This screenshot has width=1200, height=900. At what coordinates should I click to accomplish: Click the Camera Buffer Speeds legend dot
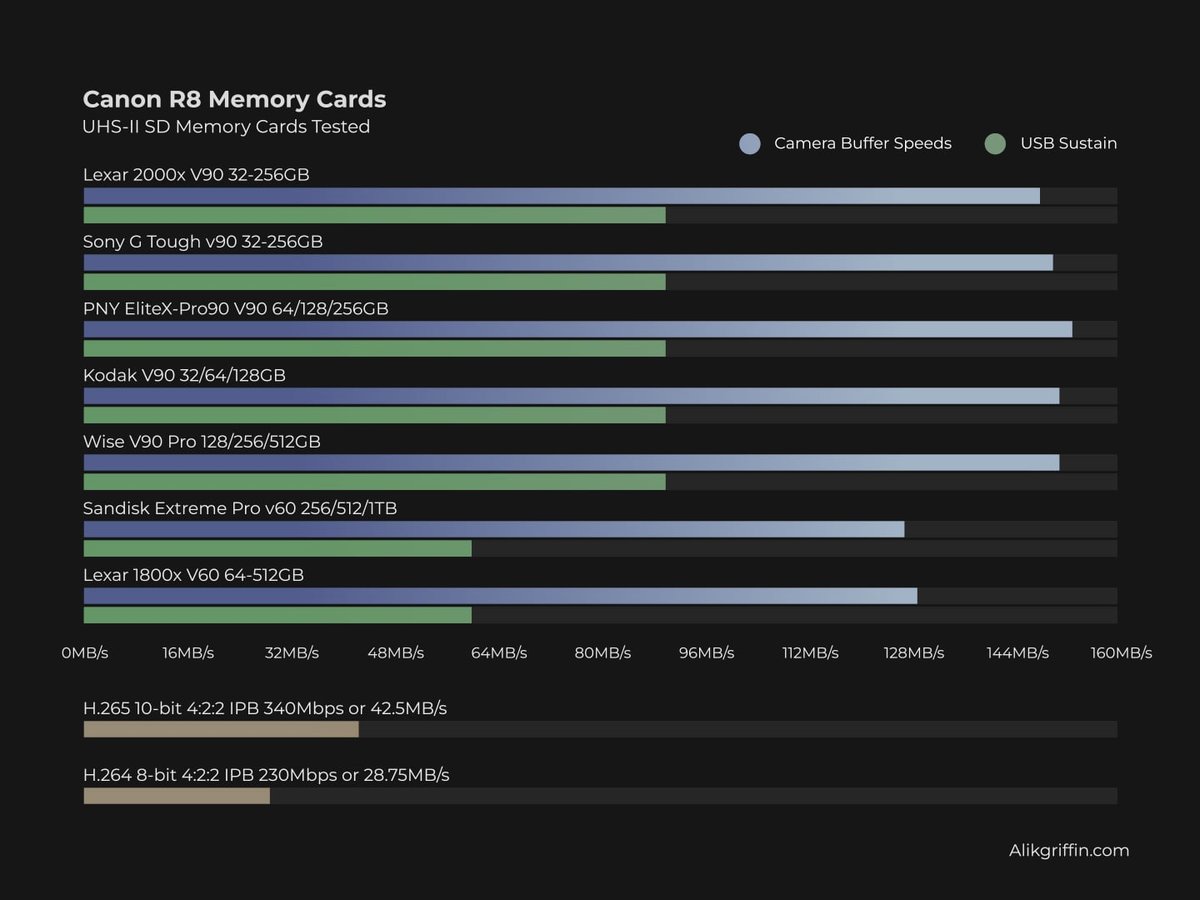749,143
